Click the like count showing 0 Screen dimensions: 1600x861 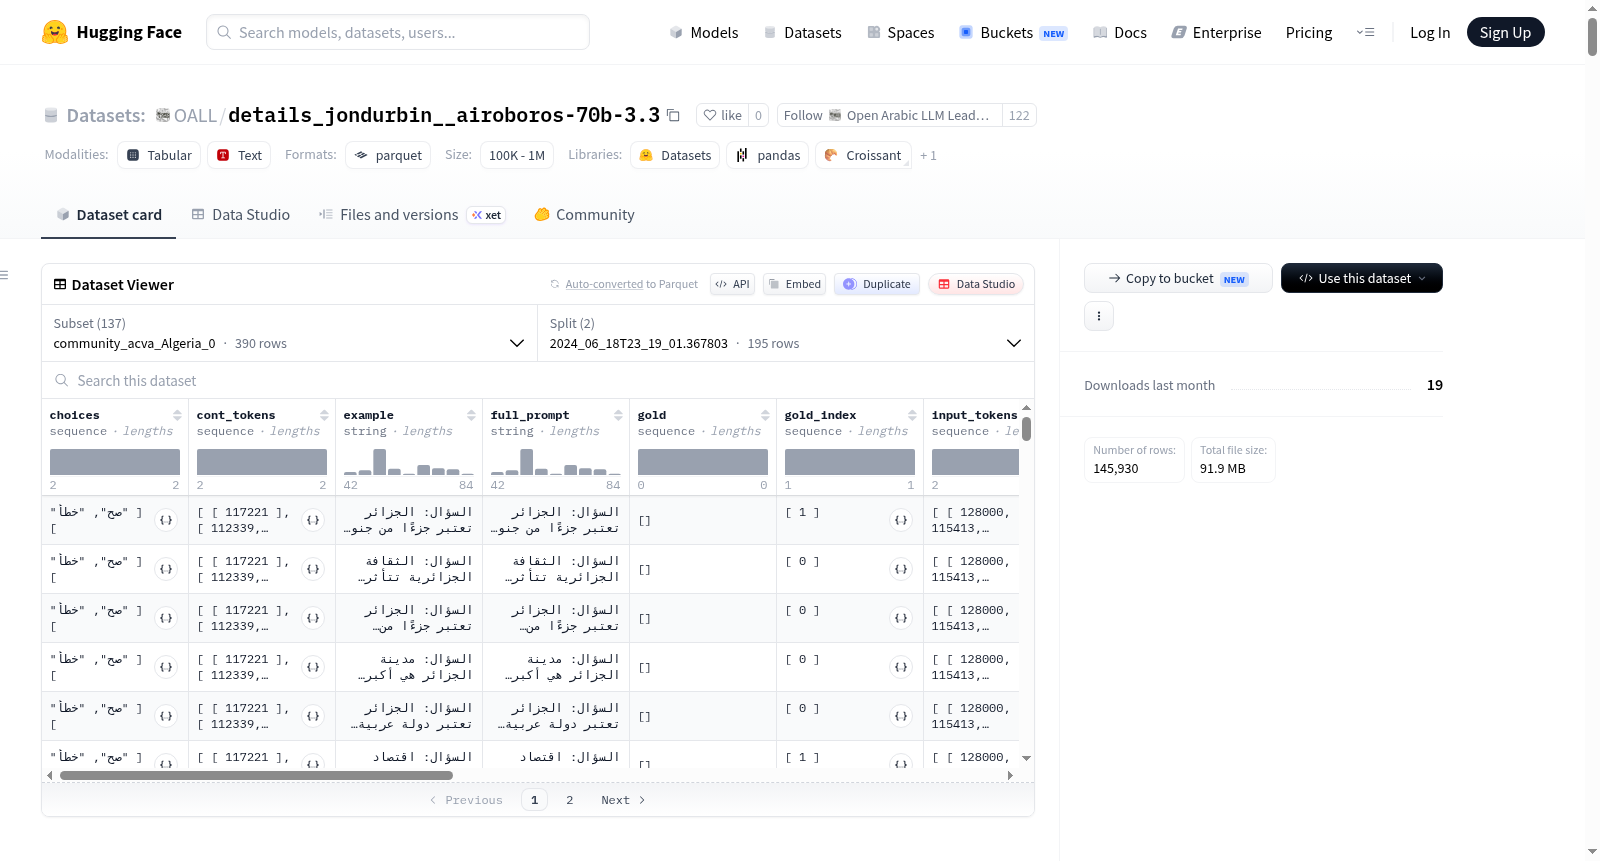759,115
